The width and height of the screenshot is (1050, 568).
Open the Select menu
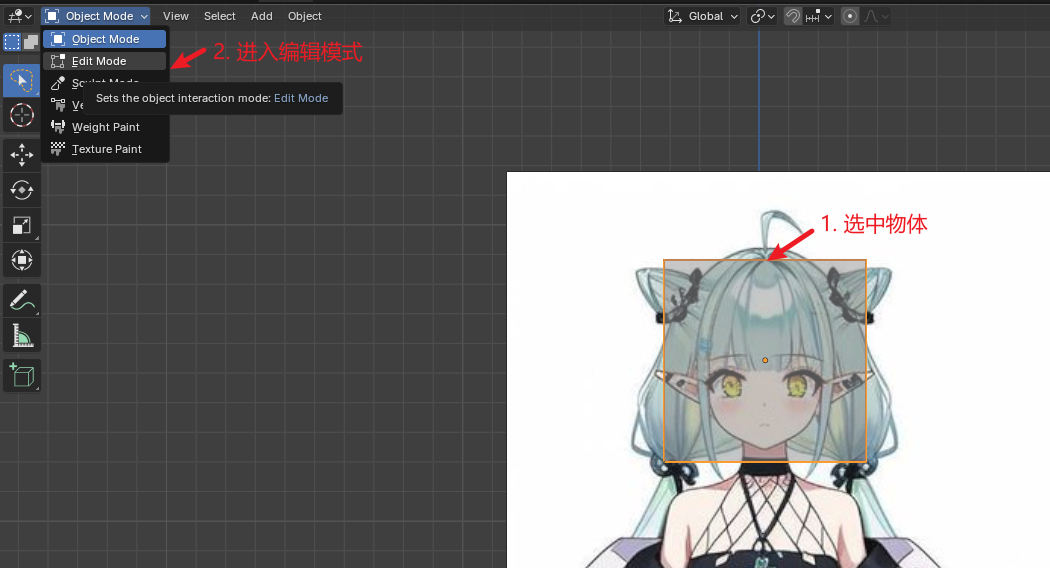point(220,16)
